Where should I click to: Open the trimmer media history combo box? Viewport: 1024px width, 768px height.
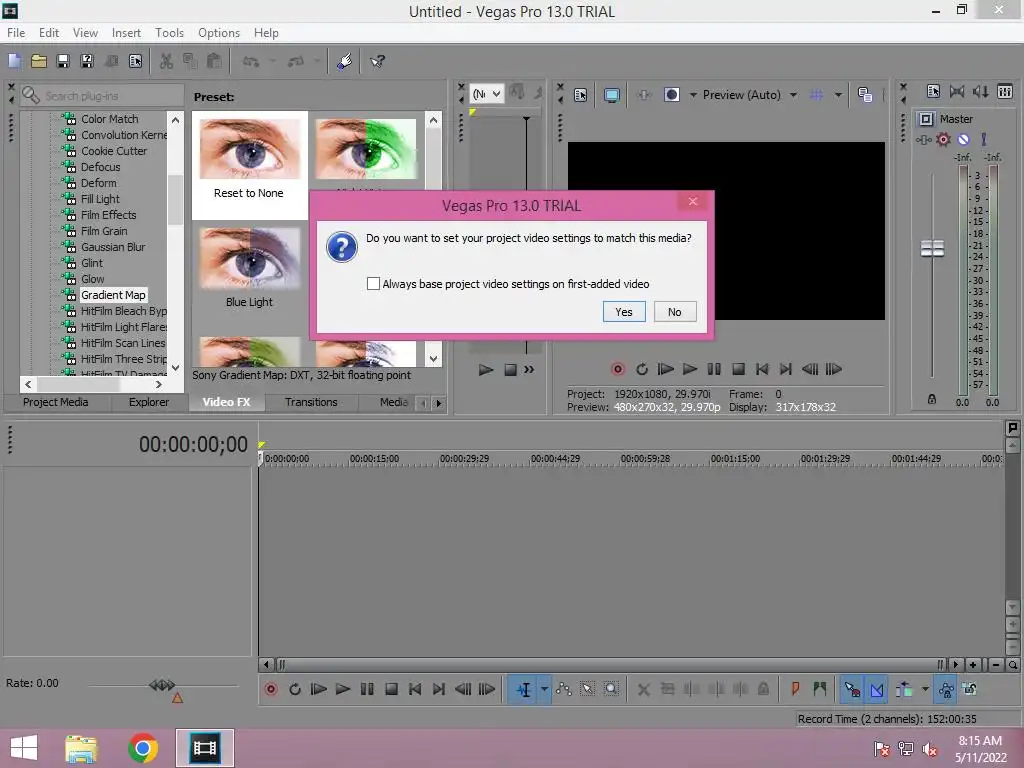point(487,94)
